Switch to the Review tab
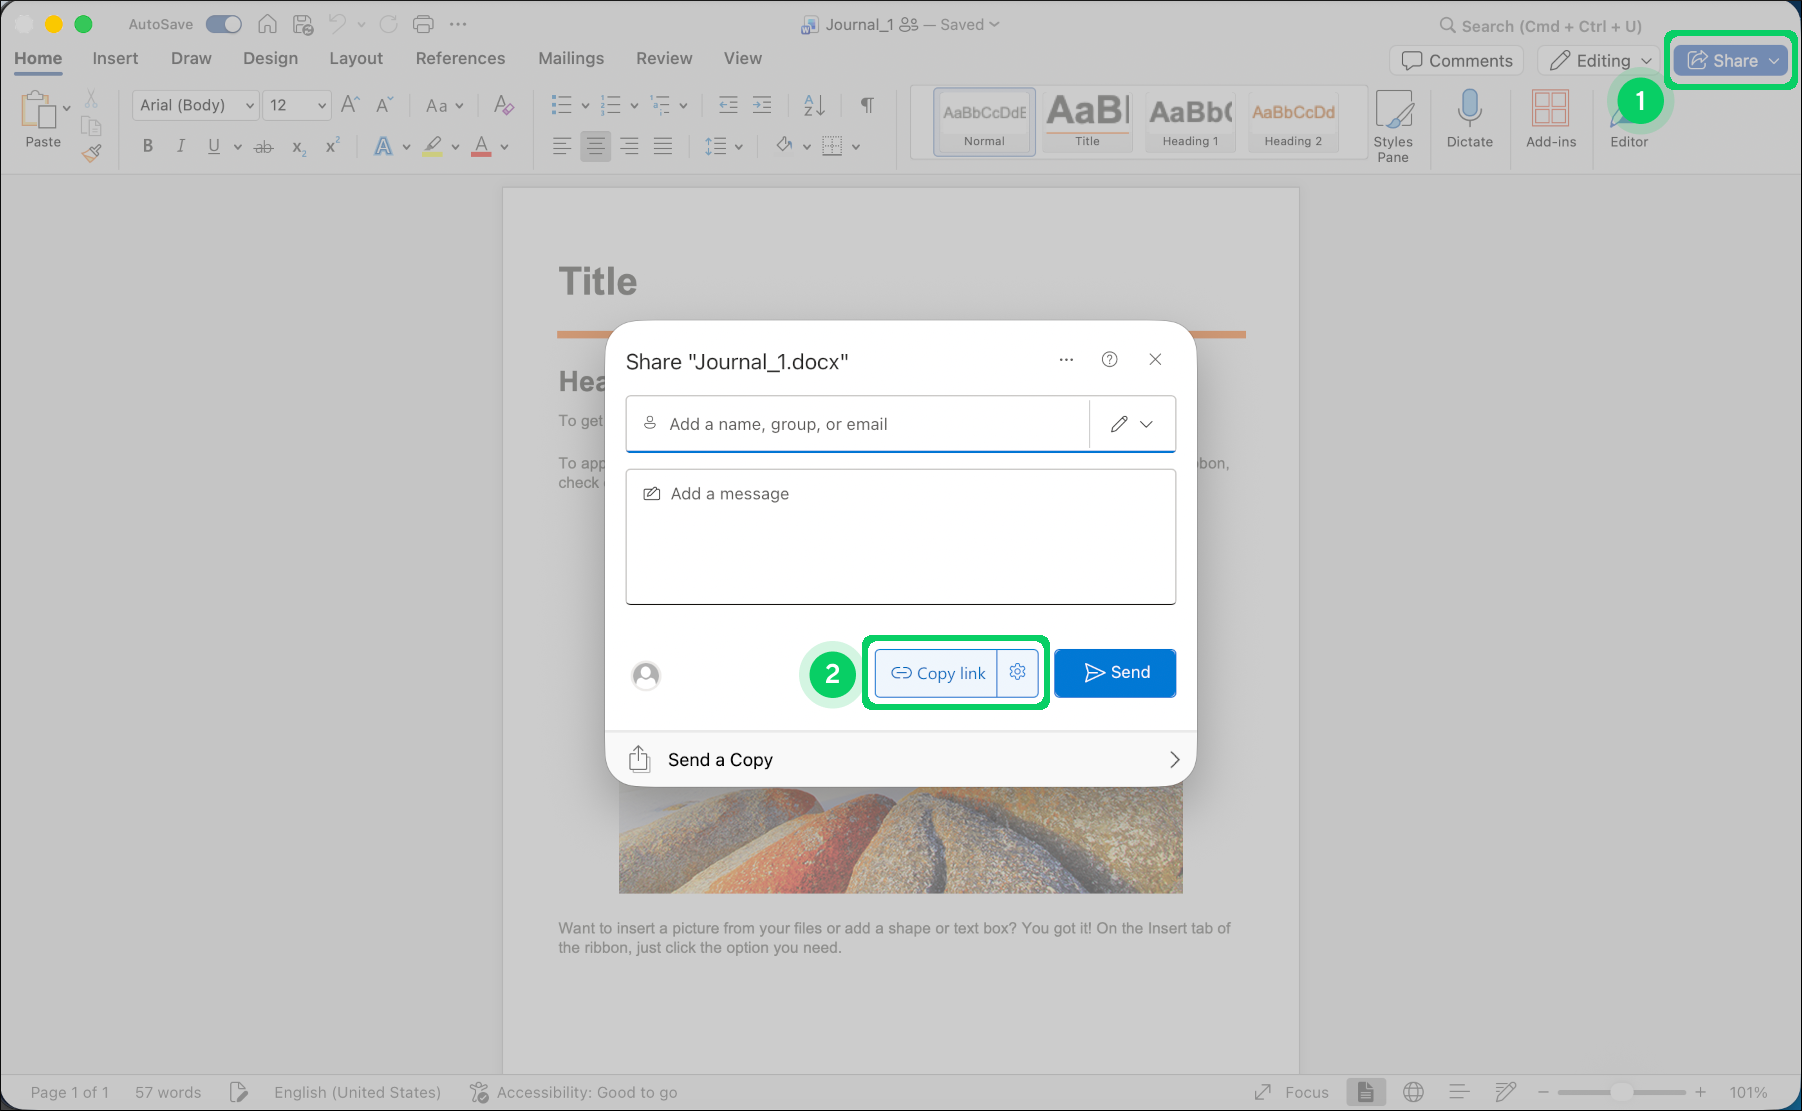The height and width of the screenshot is (1111, 1802). 663,58
